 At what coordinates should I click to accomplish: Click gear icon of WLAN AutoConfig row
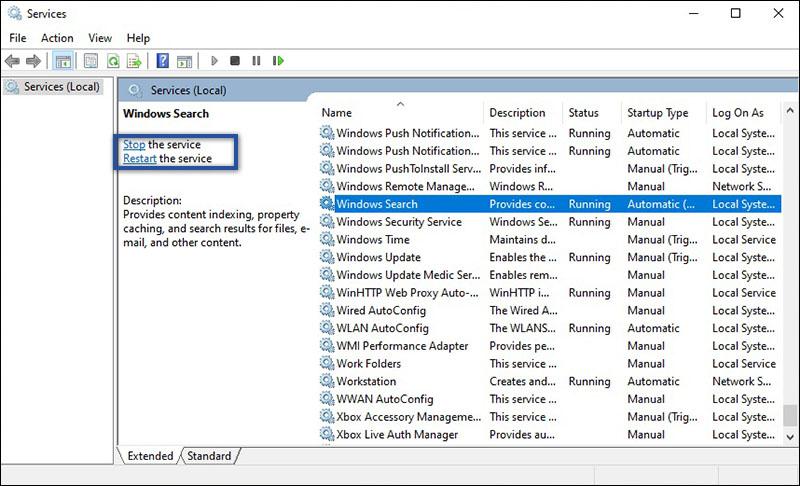pyautogui.click(x=327, y=328)
